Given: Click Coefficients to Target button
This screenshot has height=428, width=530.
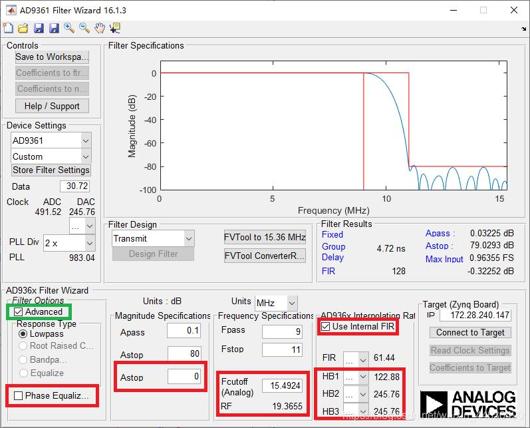Looking at the screenshot, I should coord(470,367).
